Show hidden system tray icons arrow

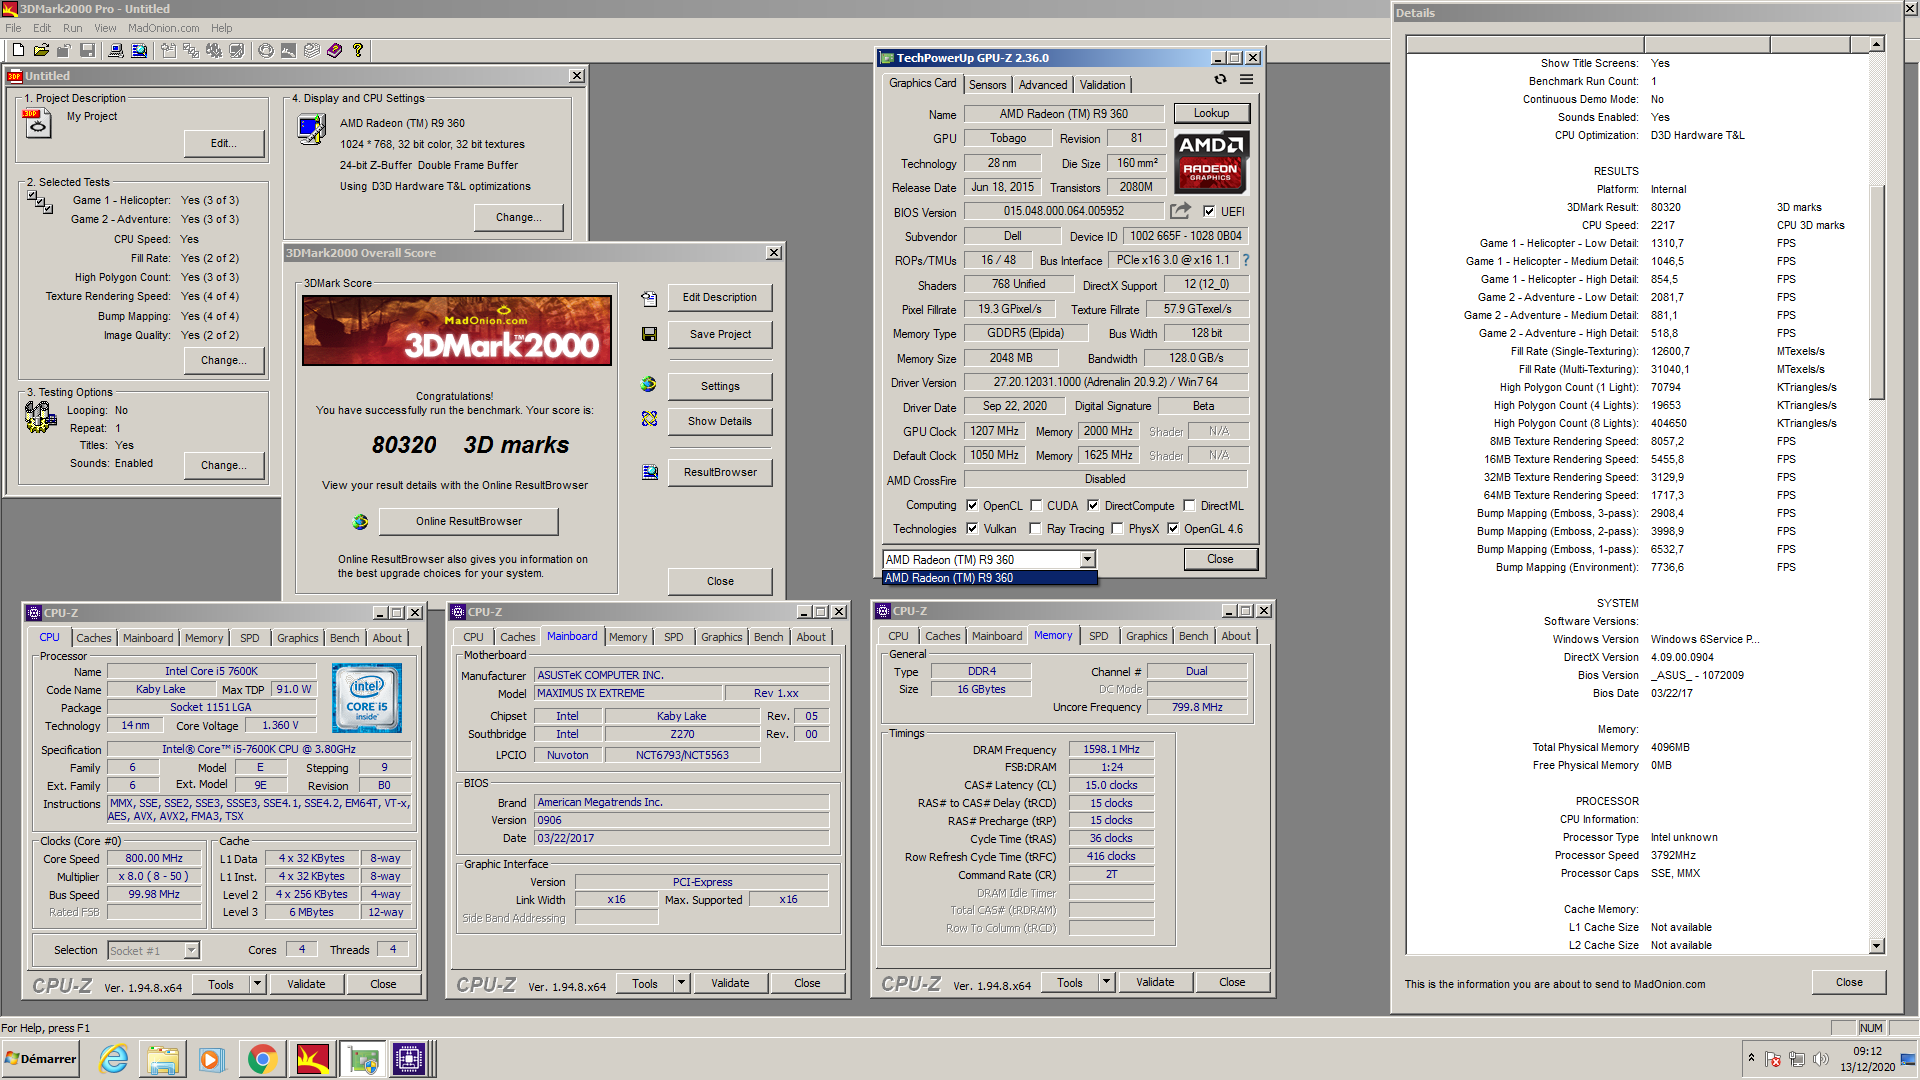coord(1751,1058)
